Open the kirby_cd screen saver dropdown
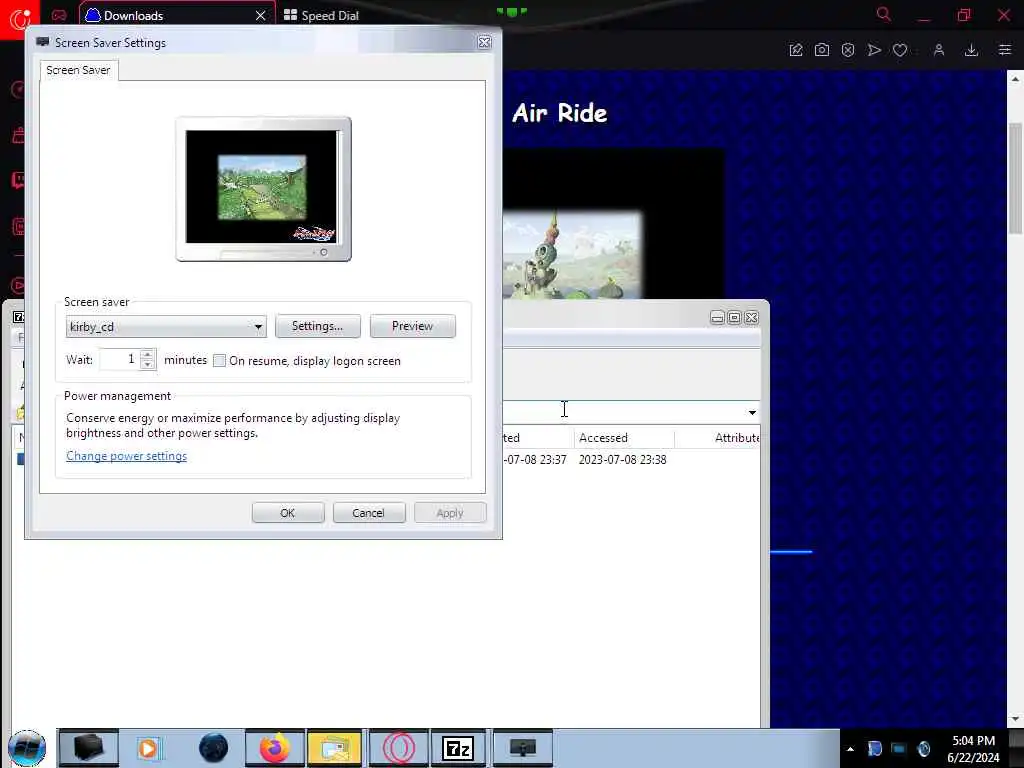 click(x=166, y=327)
